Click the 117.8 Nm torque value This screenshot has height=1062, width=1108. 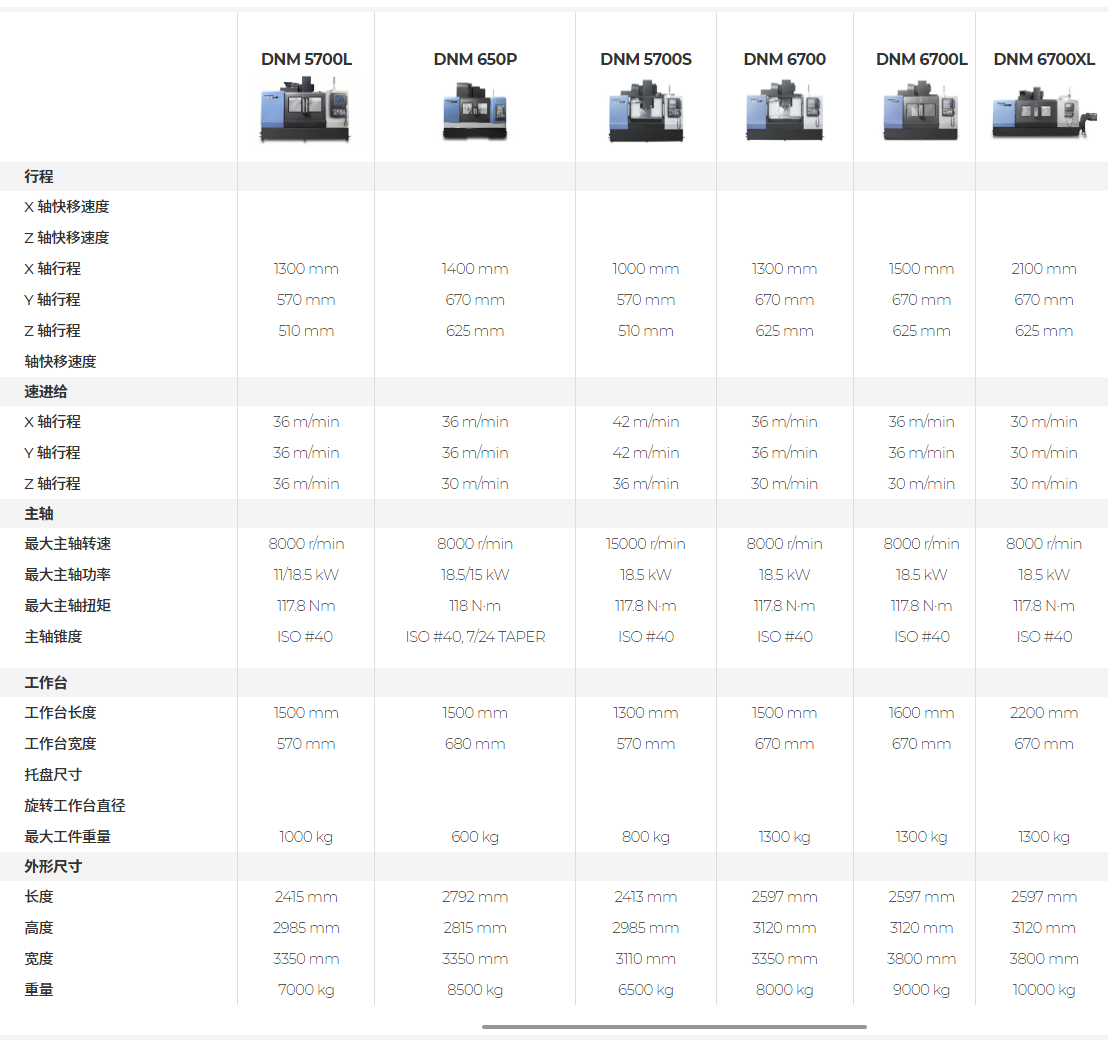[x=306, y=606]
